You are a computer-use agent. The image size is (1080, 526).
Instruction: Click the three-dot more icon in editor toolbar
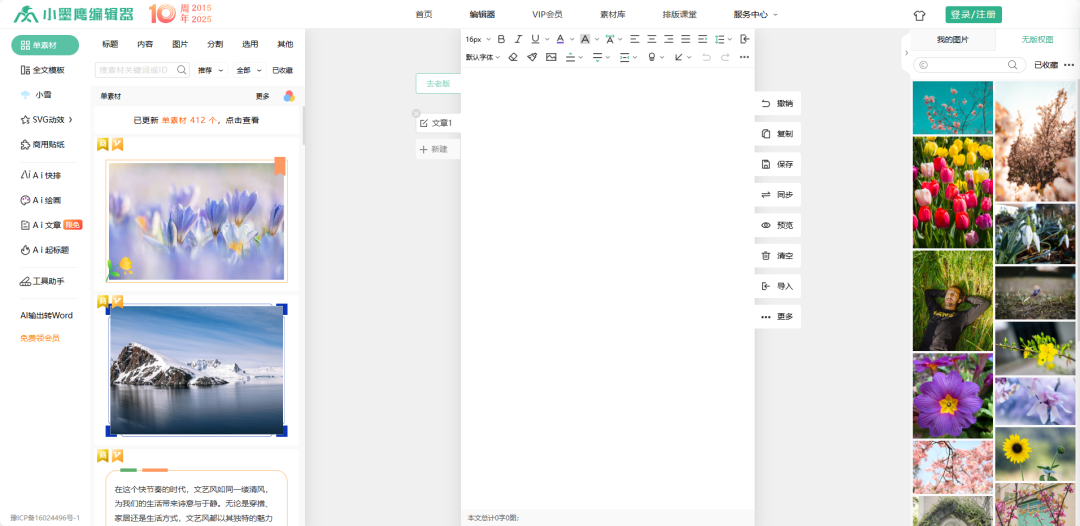click(744, 57)
